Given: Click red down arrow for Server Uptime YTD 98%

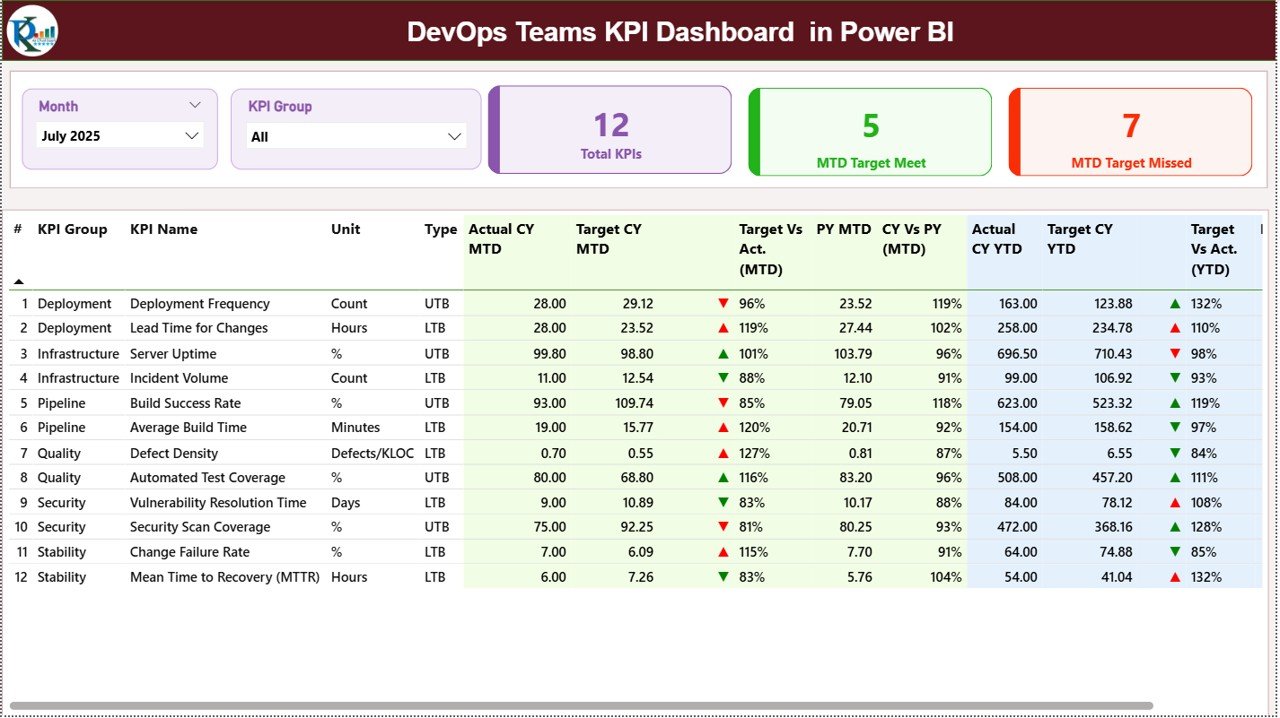Looking at the screenshot, I should (x=1176, y=353).
